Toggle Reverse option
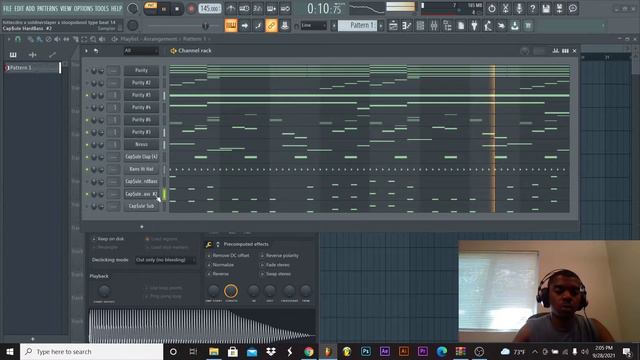The height and width of the screenshot is (360, 640). [218, 274]
